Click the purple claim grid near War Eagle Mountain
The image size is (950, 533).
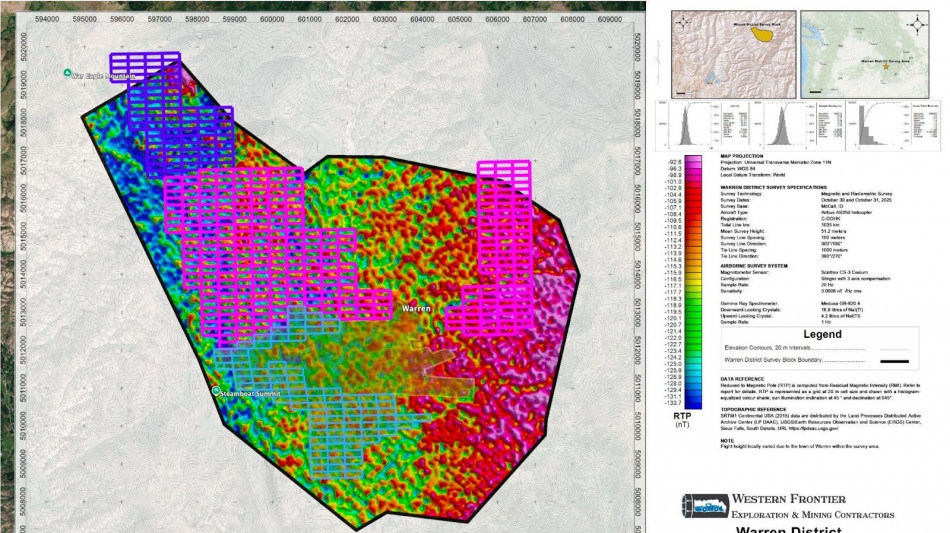pyautogui.click(x=145, y=68)
